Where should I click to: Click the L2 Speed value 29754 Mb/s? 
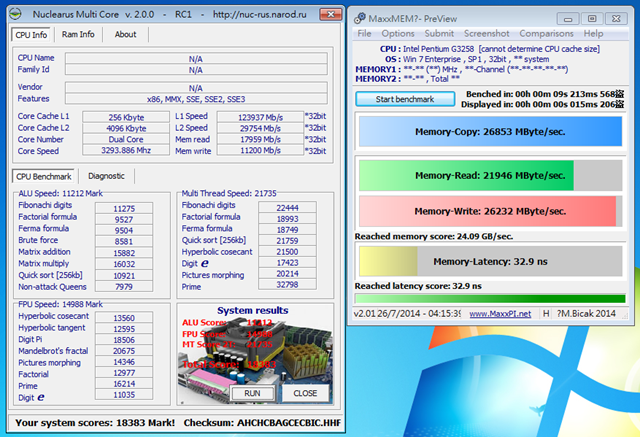[x=260, y=128]
